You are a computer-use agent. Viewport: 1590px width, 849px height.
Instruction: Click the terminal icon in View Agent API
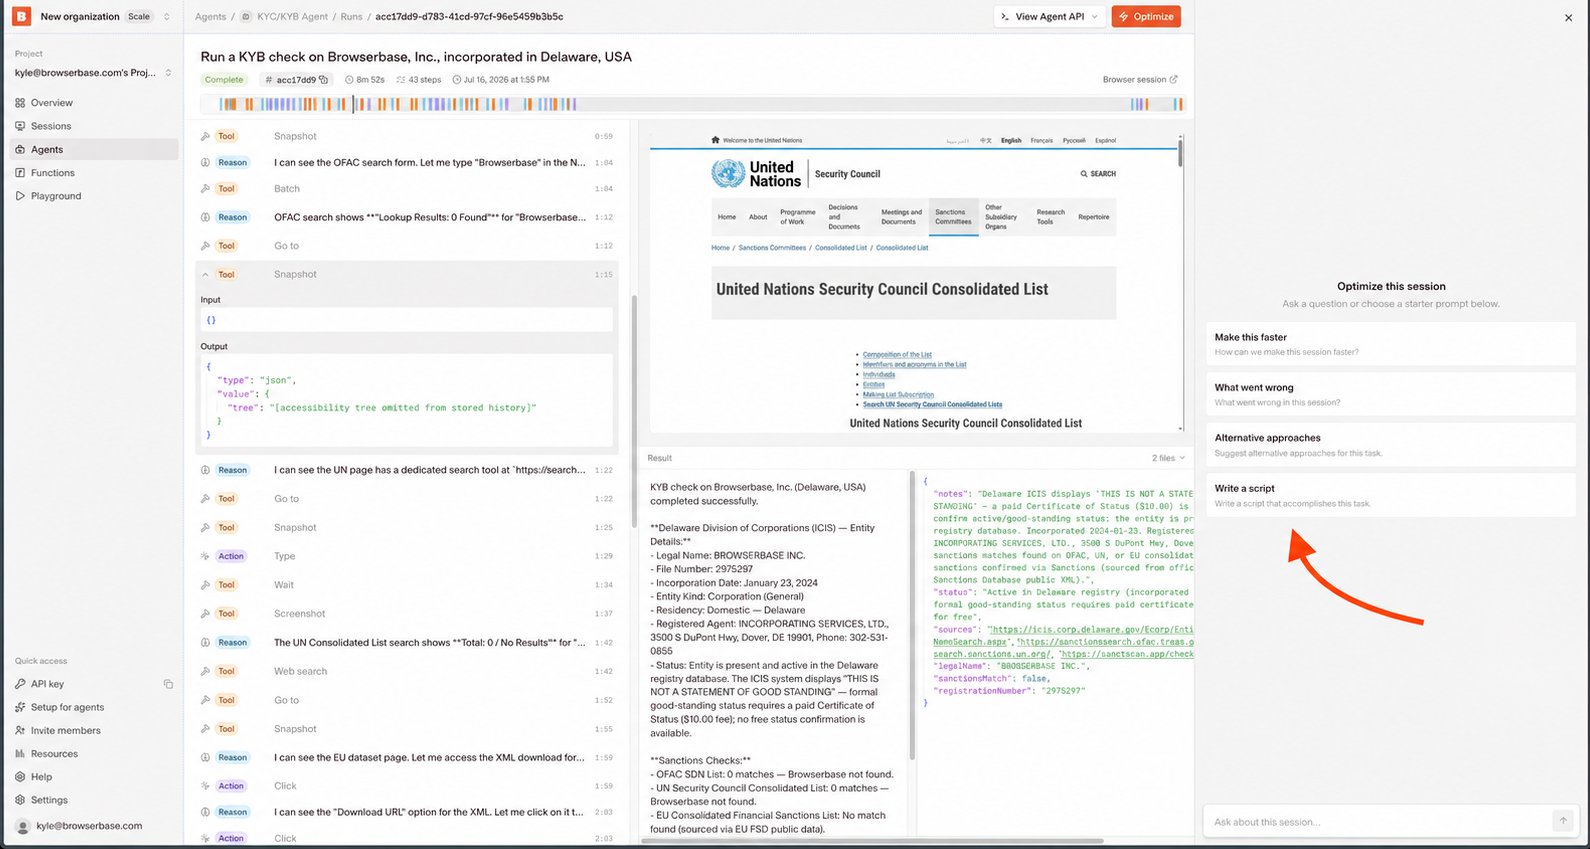click(x=1005, y=17)
